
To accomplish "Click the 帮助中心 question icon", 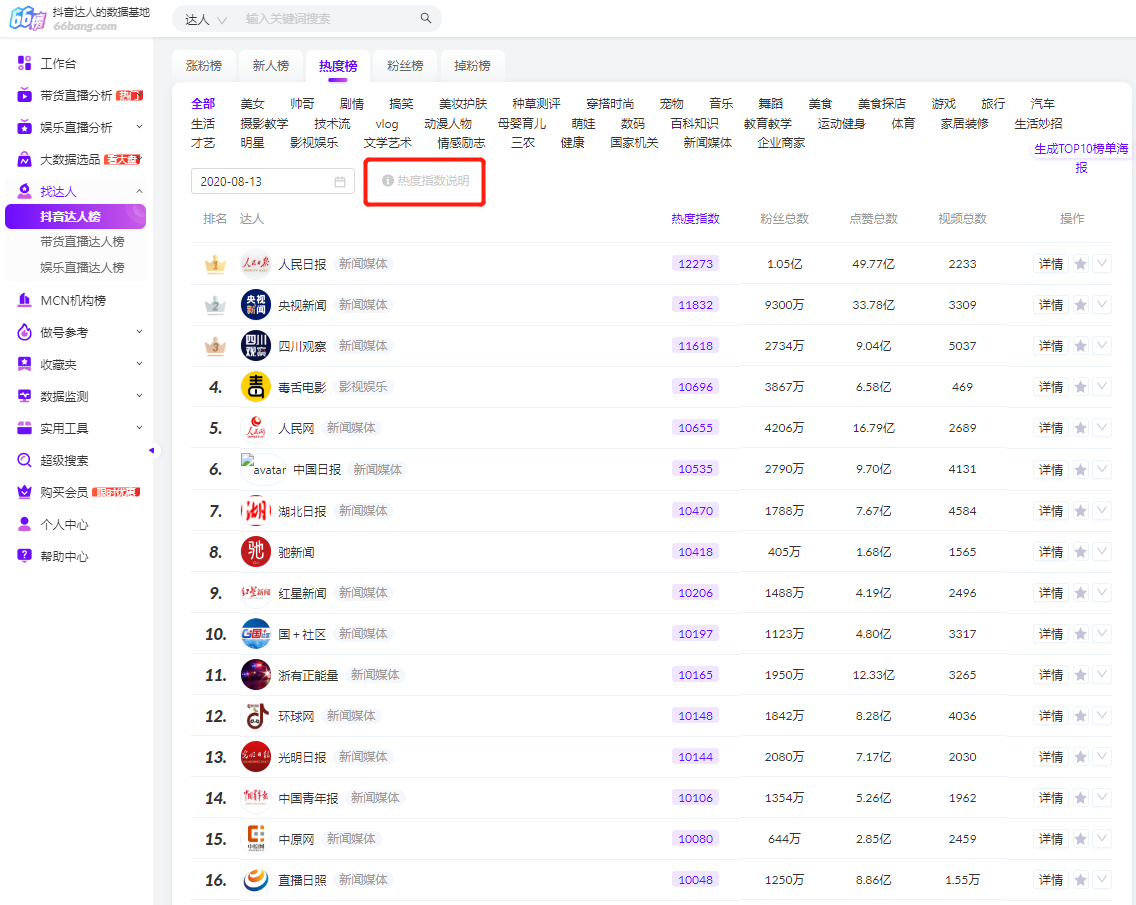I will point(25,557).
